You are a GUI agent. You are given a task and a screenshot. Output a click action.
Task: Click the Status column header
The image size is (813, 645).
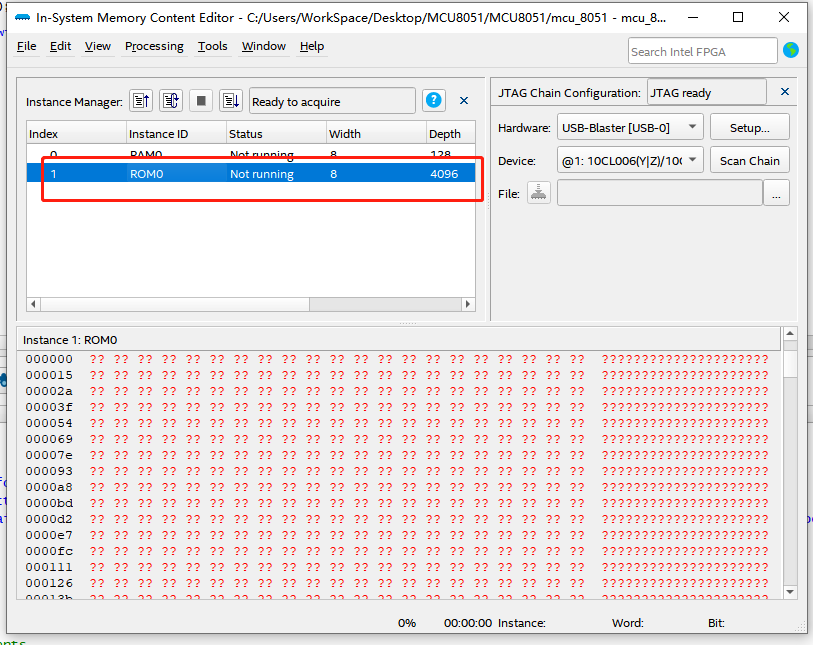pos(276,133)
